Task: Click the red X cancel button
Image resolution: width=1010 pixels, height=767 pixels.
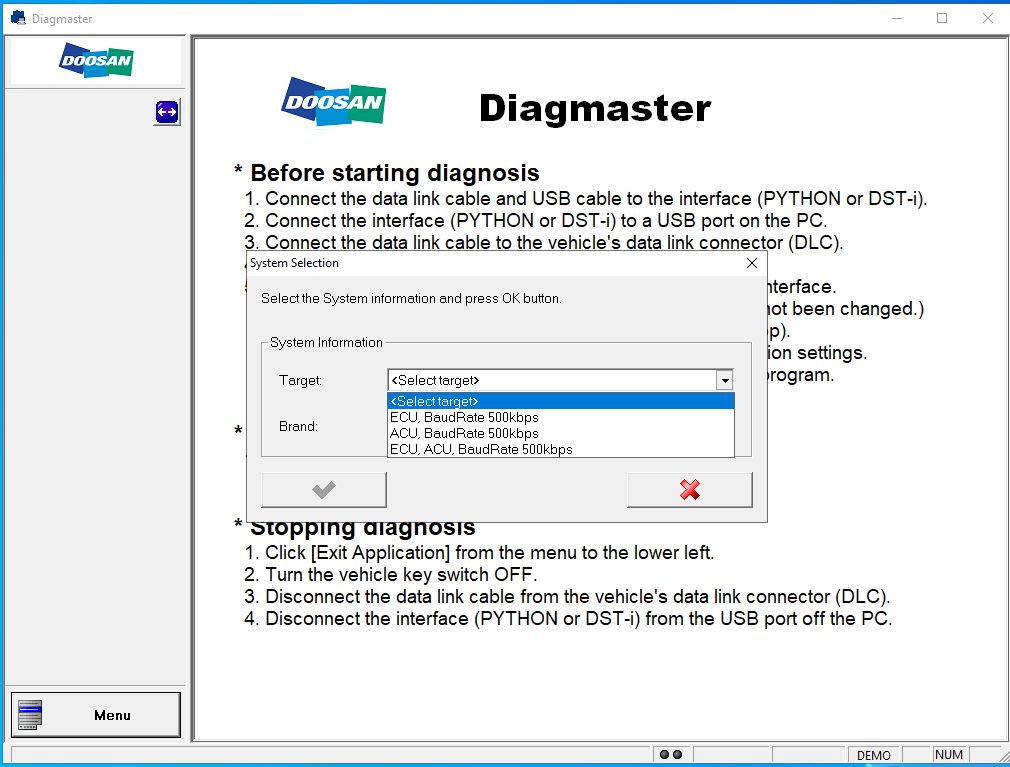Action: click(x=690, y=489)
